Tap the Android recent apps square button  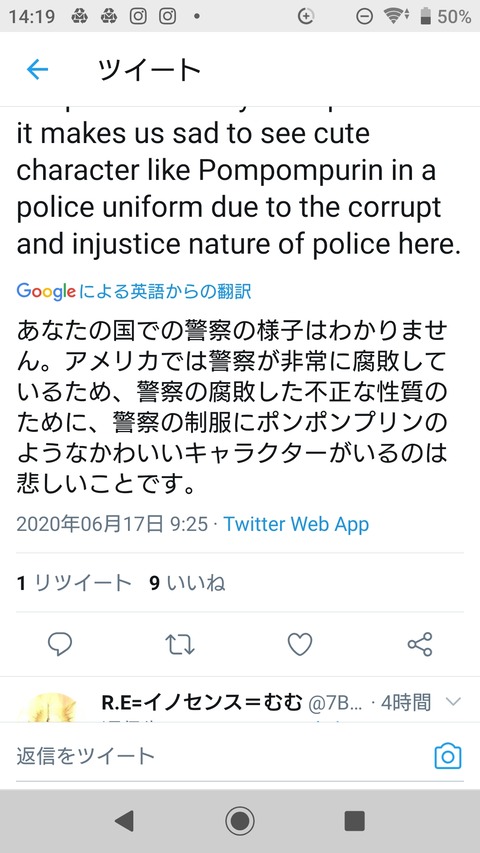pos(355,821)
